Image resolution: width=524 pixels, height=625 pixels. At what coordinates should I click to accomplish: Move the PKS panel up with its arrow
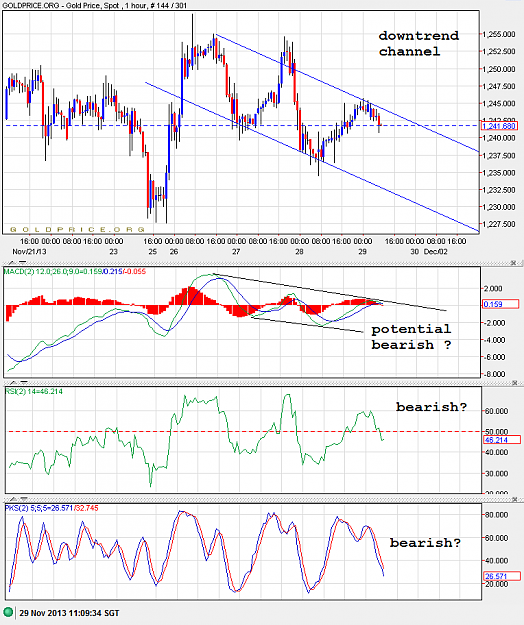12,499
